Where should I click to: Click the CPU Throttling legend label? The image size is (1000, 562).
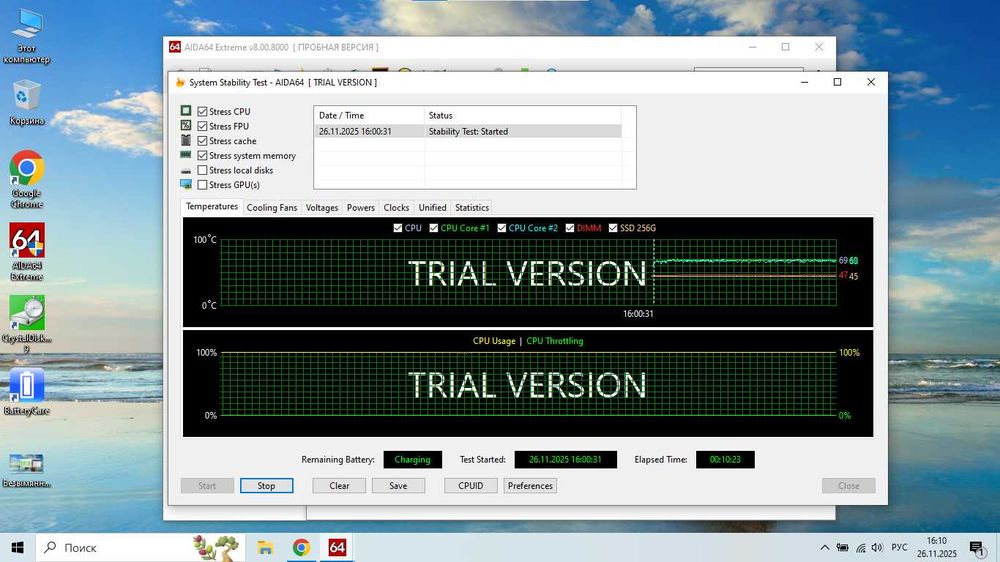555,341
